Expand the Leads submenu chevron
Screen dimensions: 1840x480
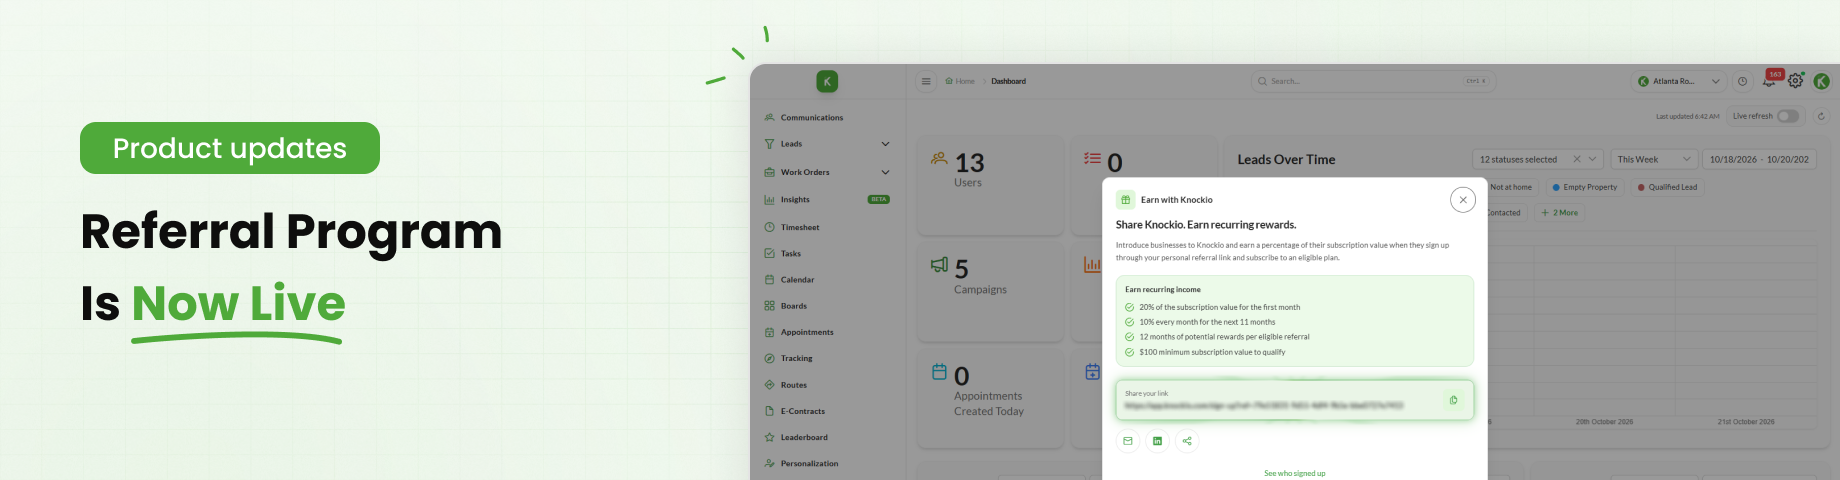click(x=885, y=144)
